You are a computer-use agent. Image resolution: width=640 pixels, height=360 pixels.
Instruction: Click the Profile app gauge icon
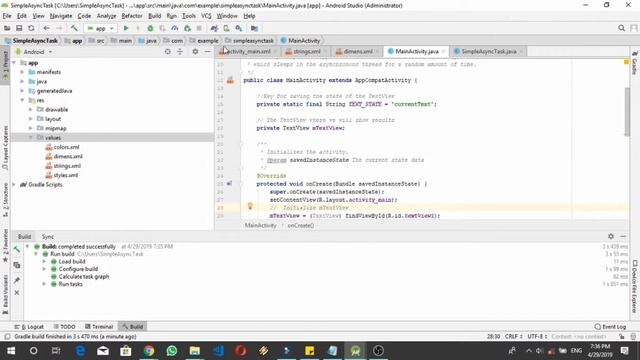(175, 28)
